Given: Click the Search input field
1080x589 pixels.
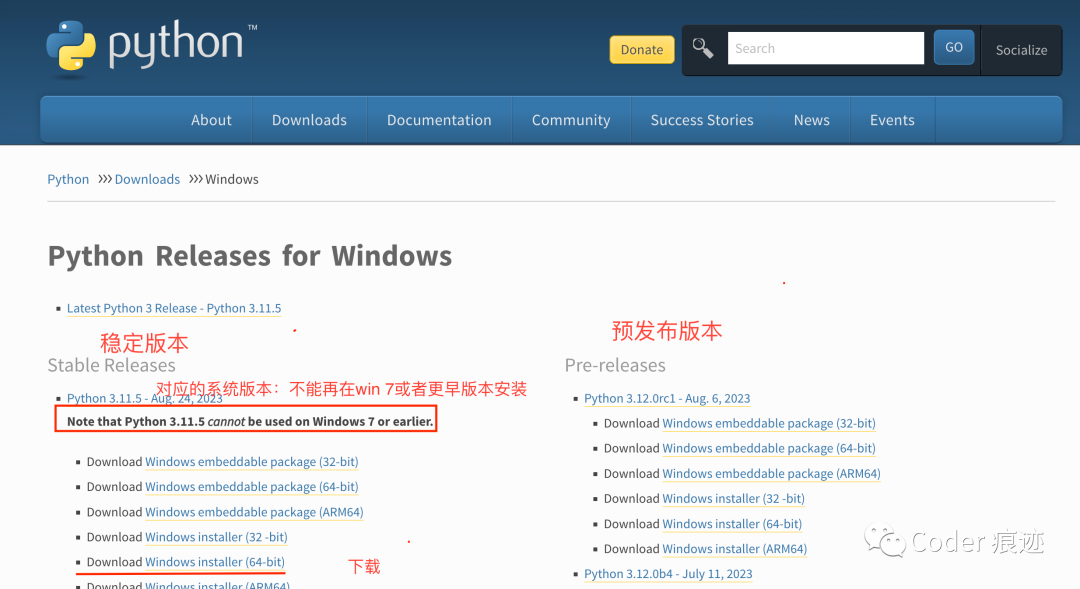Looking at the screenshot, I should point(826,47).
